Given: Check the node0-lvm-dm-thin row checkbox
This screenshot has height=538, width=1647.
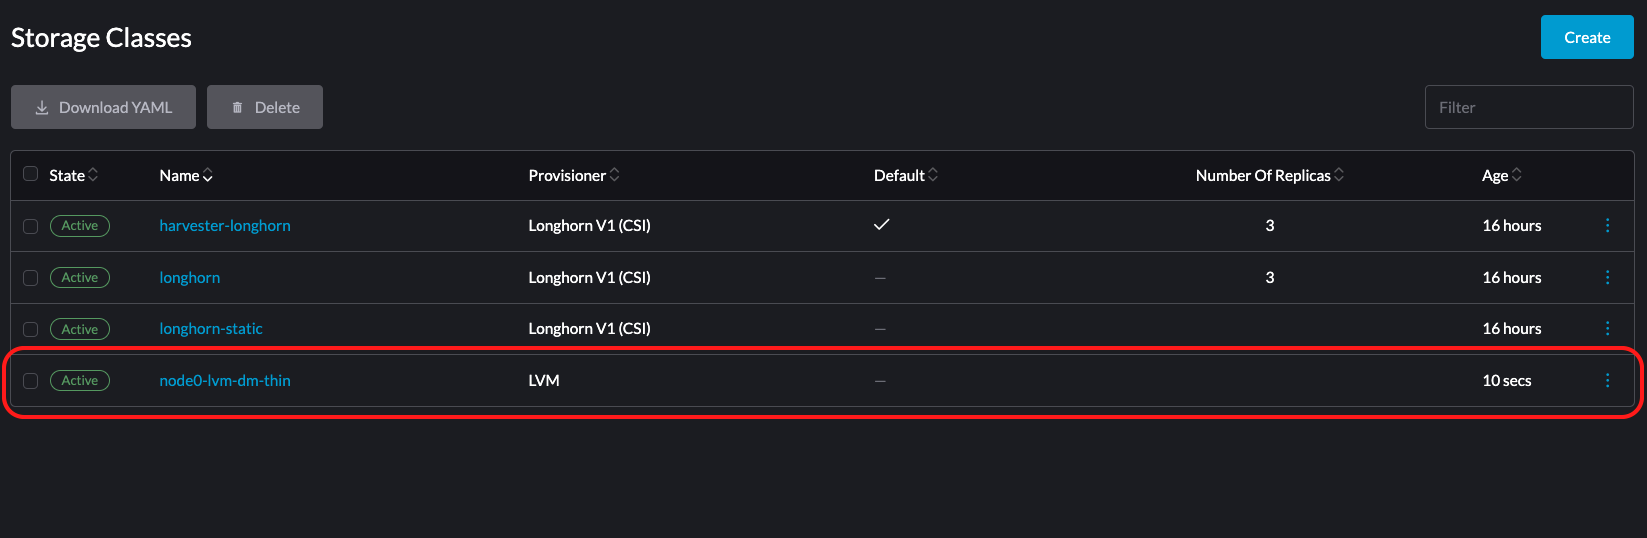Looking at the screenshot, I should (x=31, y=381).
